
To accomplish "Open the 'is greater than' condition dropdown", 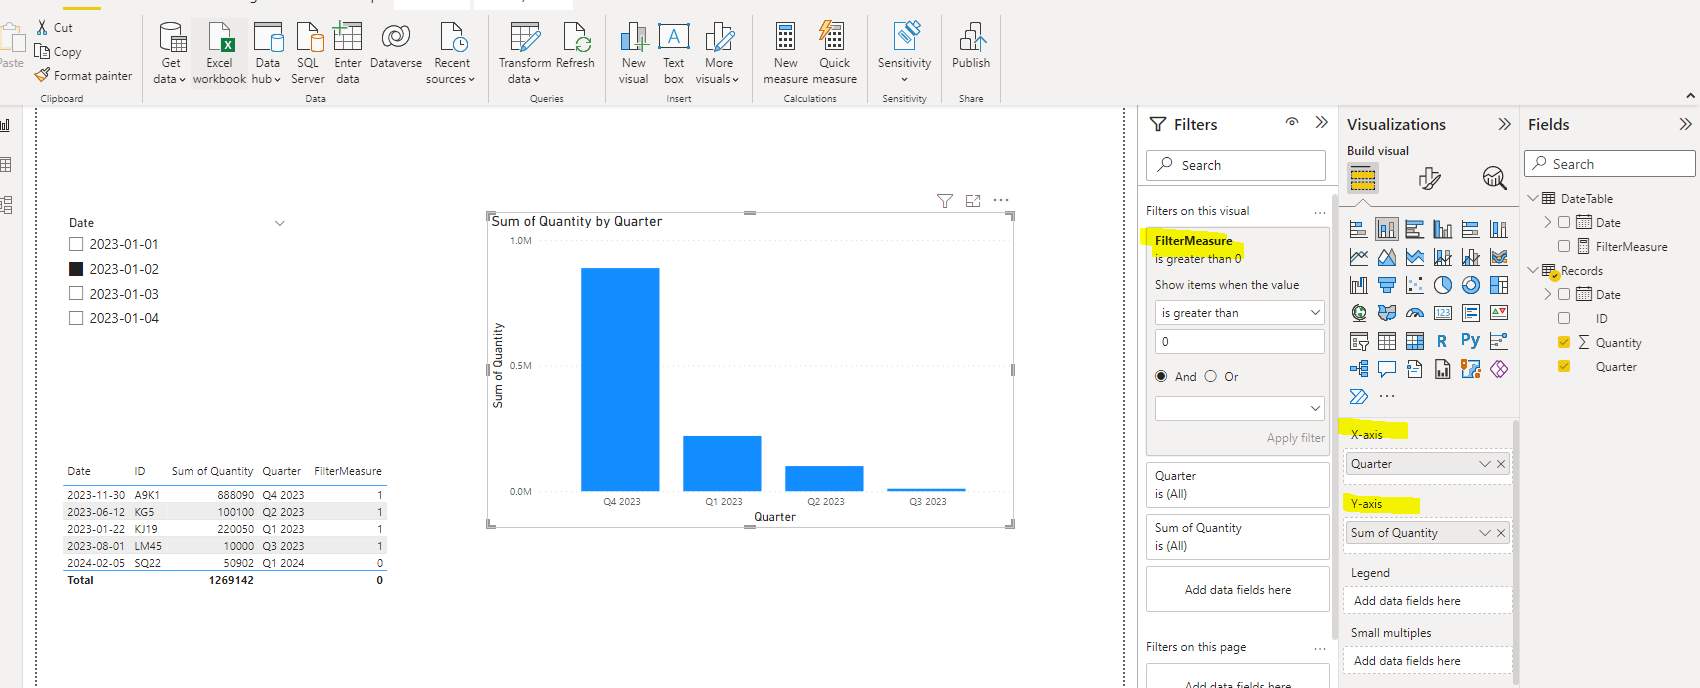I will point(1240,313).
